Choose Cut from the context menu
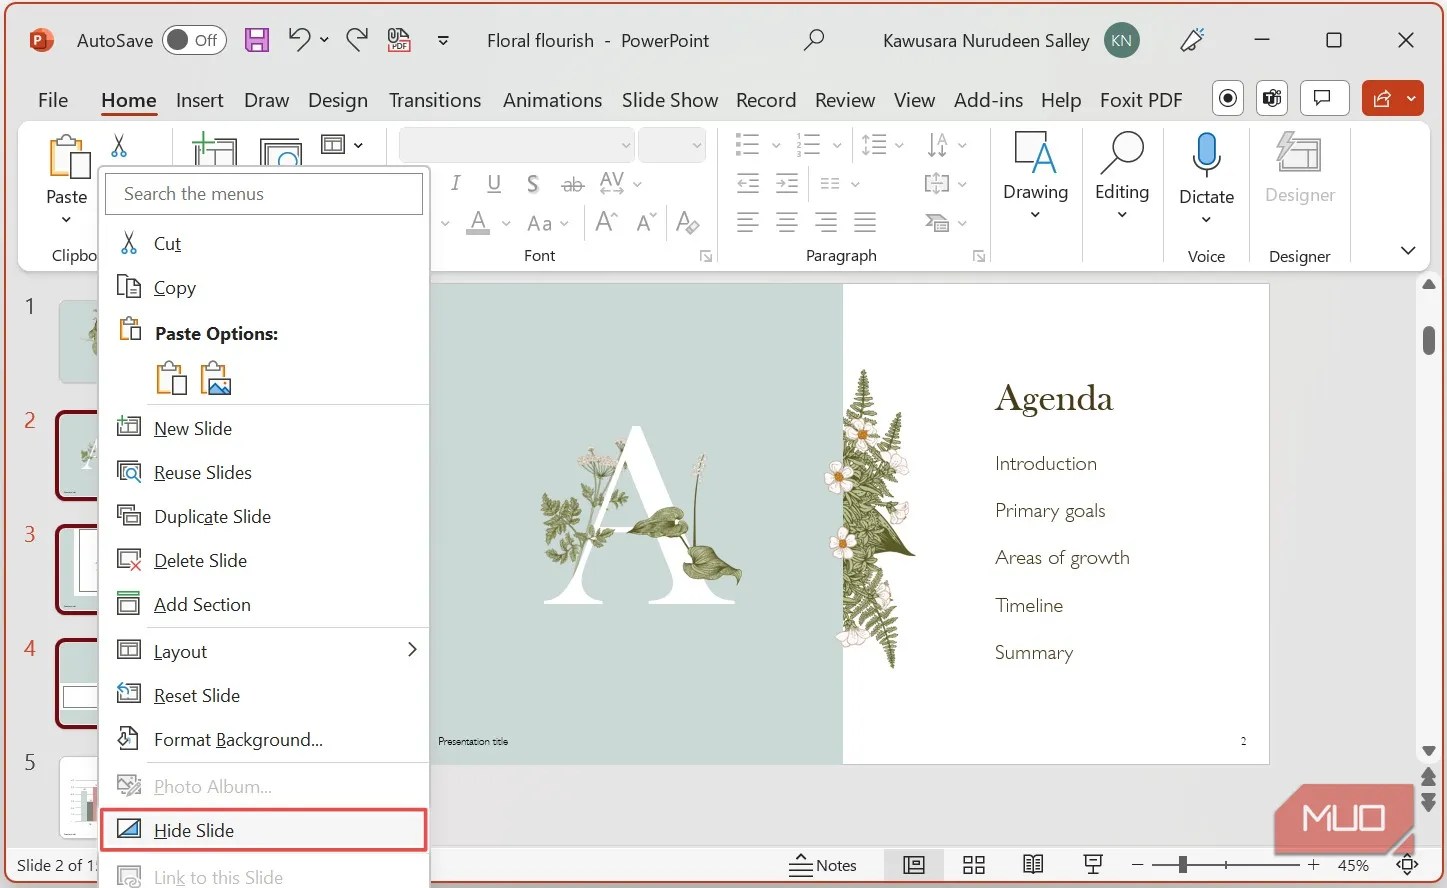 [264, 244]
